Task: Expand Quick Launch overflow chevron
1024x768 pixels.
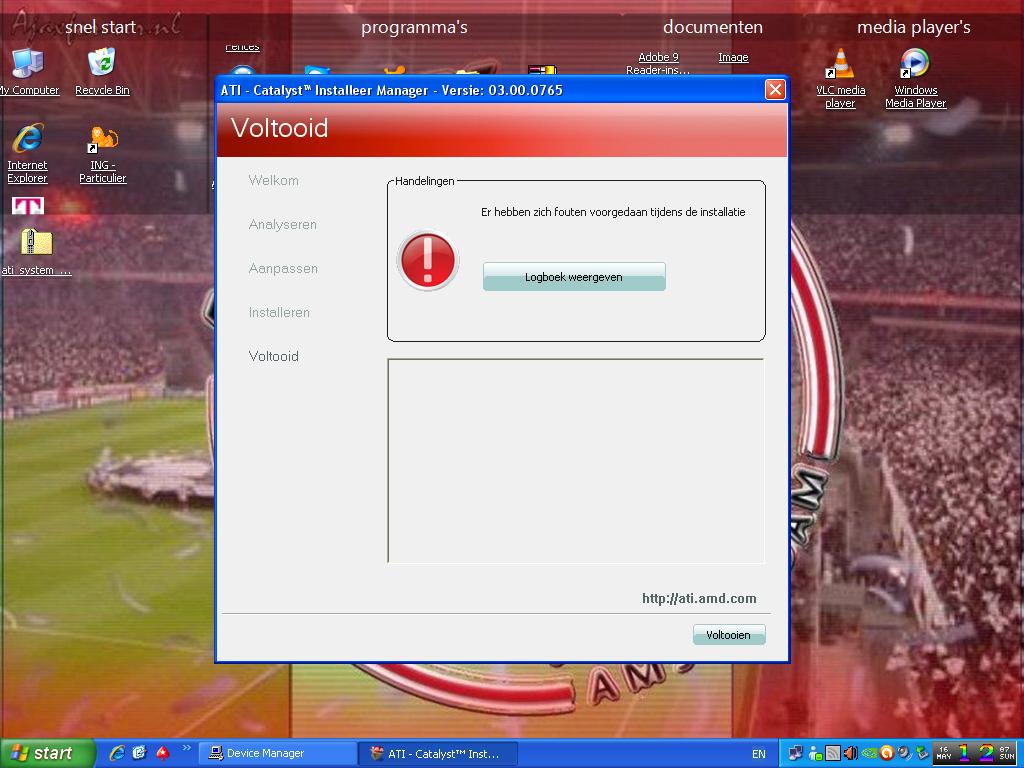Action: pos(186,748)
